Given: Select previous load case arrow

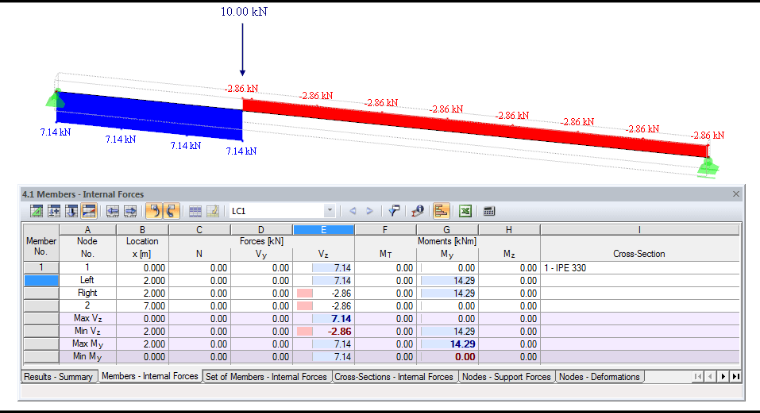Looking at the screenshot, I should coord(352,211).
